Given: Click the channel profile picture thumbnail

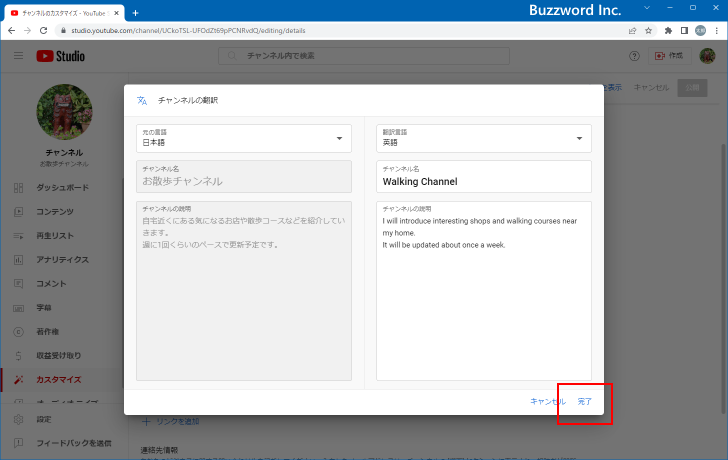Looking at the screenshot, I should point(64,112).
